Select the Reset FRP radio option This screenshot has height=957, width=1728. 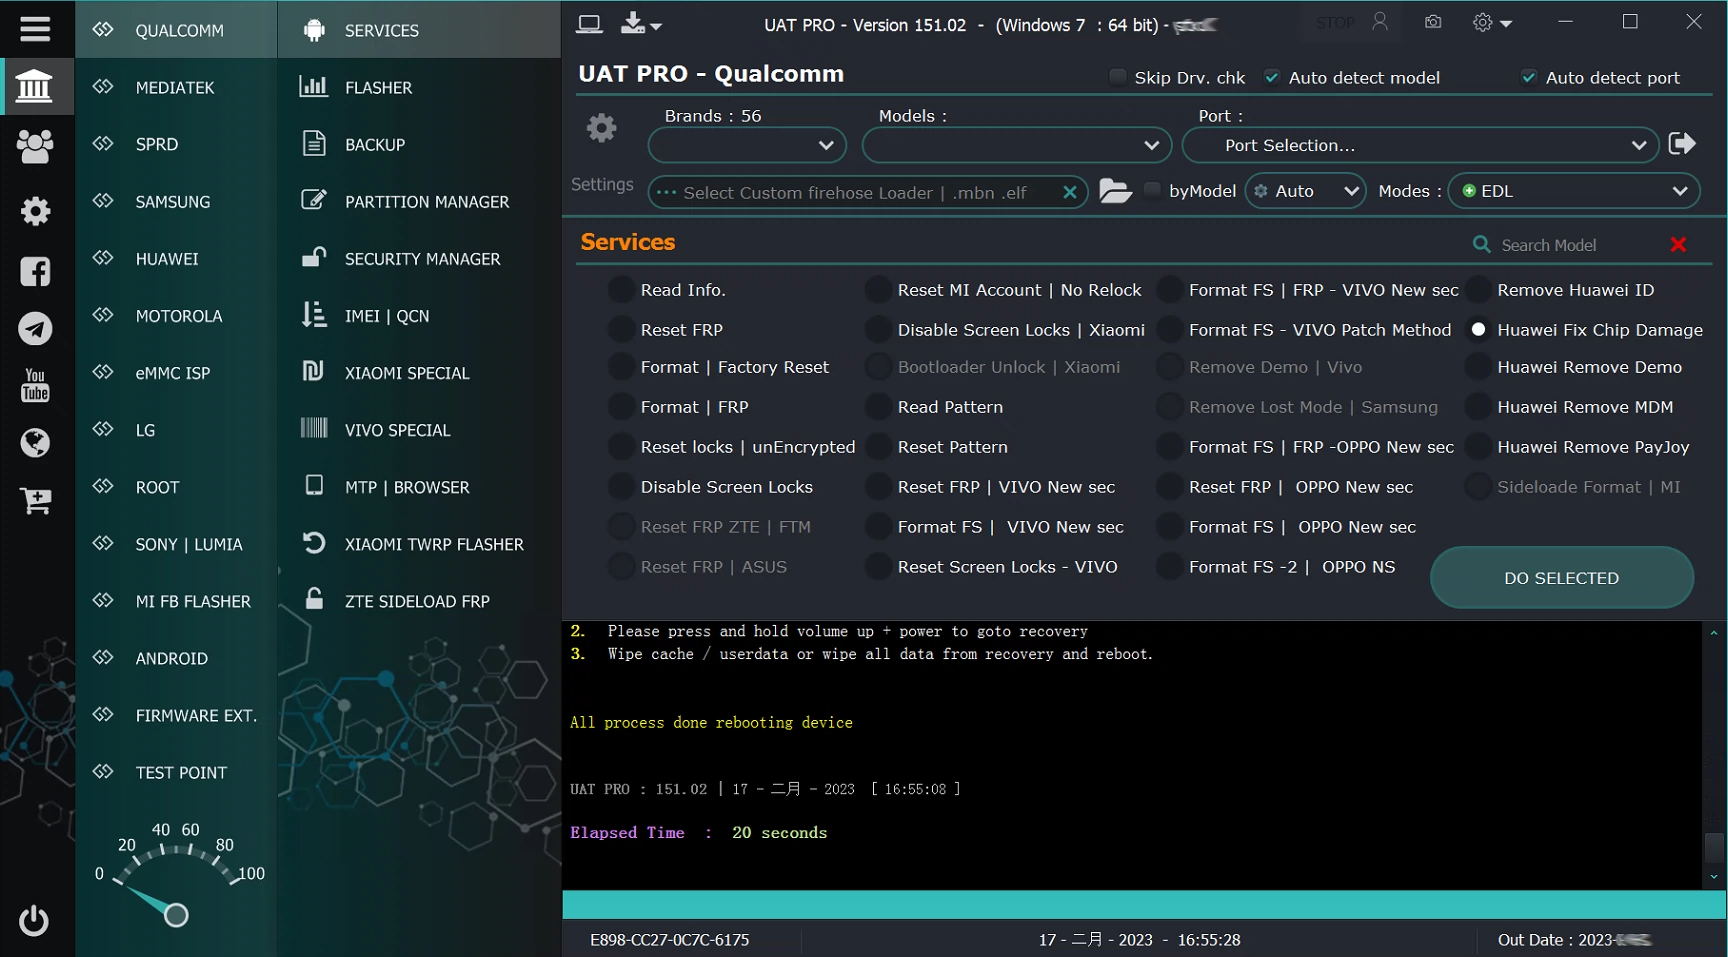point(622,330)
